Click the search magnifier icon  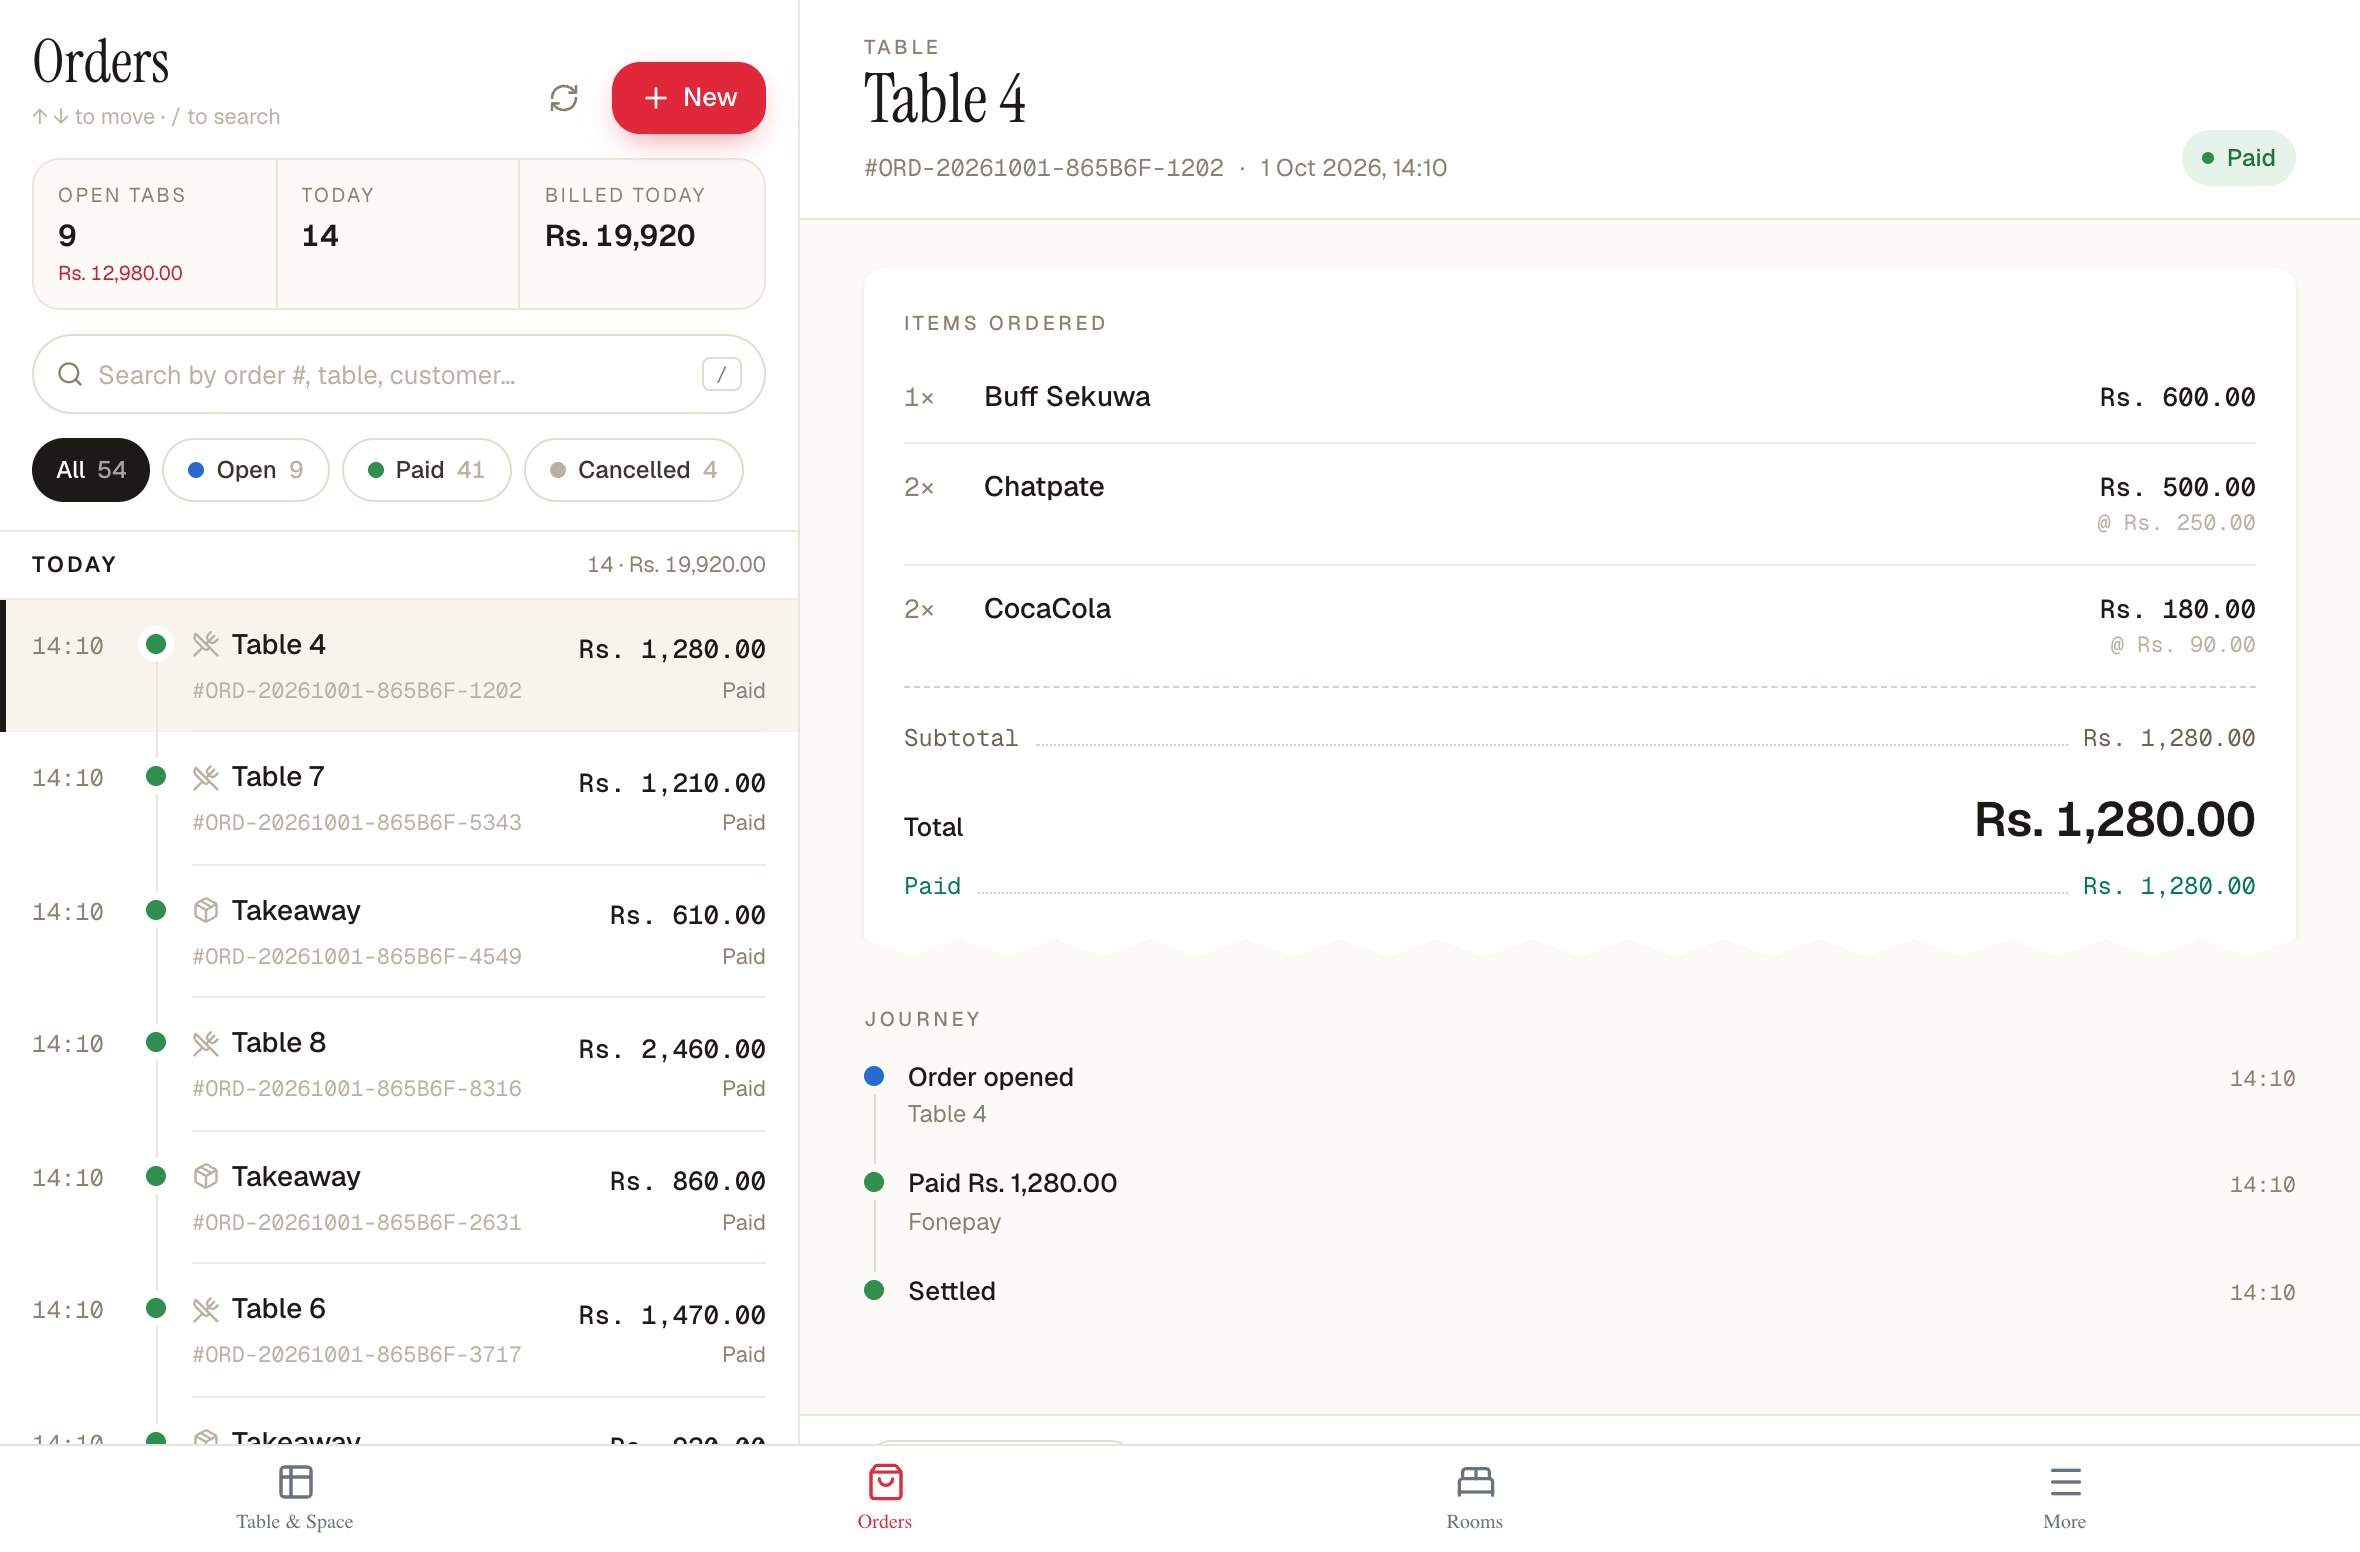click(70, 374)
